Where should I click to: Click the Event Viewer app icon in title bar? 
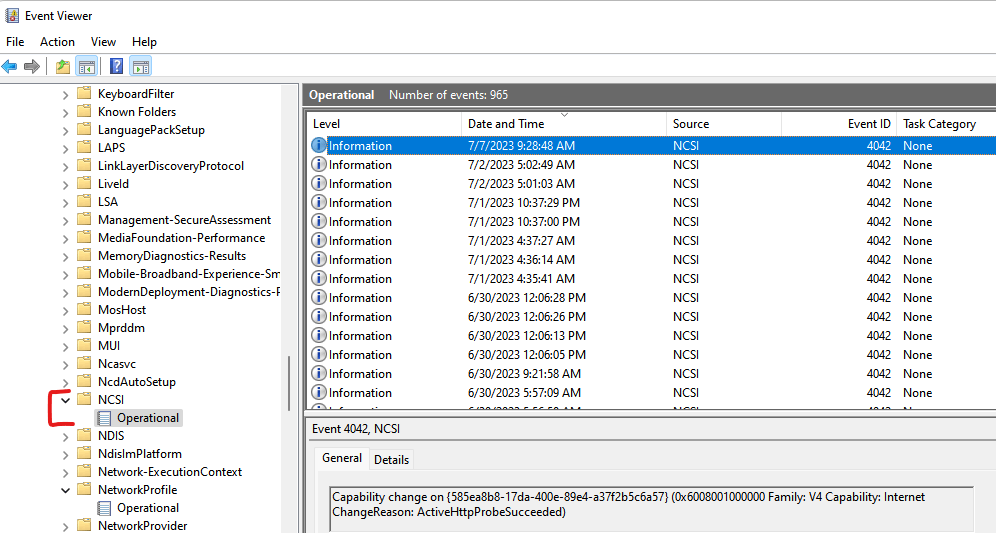tap(11, 15)
